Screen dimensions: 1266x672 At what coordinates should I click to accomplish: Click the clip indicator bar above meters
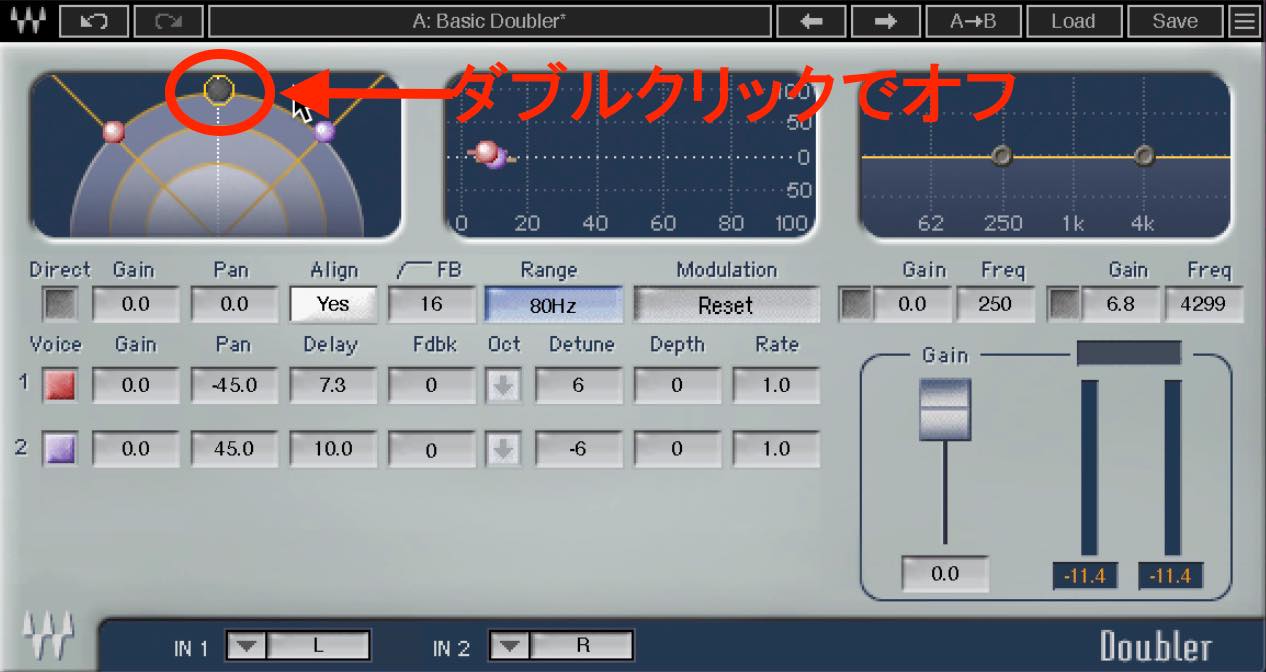coord(1129,353)
